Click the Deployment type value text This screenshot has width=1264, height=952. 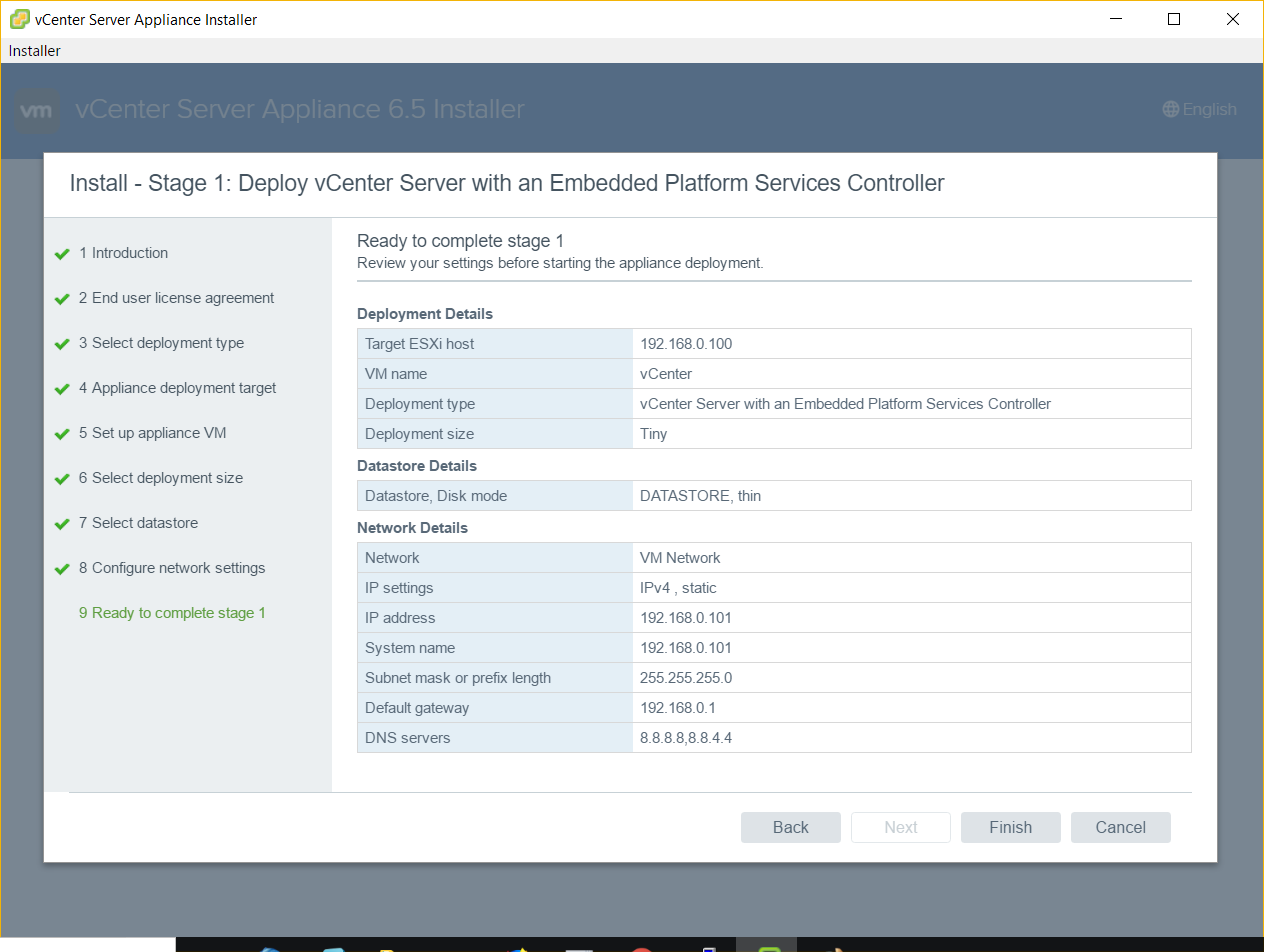point(845,404)
